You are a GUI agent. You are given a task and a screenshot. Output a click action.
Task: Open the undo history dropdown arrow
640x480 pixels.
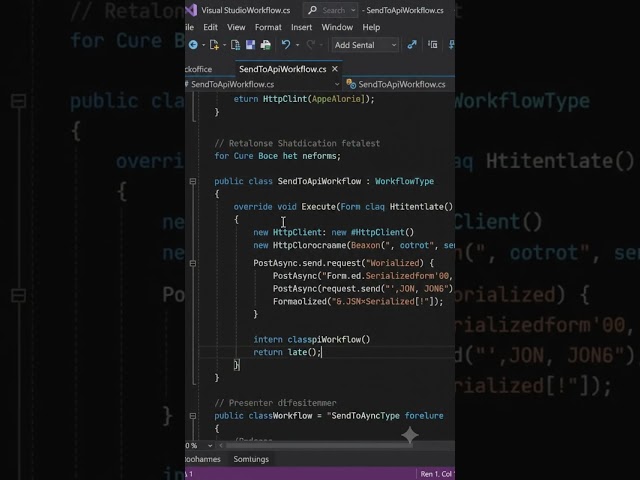click(297, 45)
